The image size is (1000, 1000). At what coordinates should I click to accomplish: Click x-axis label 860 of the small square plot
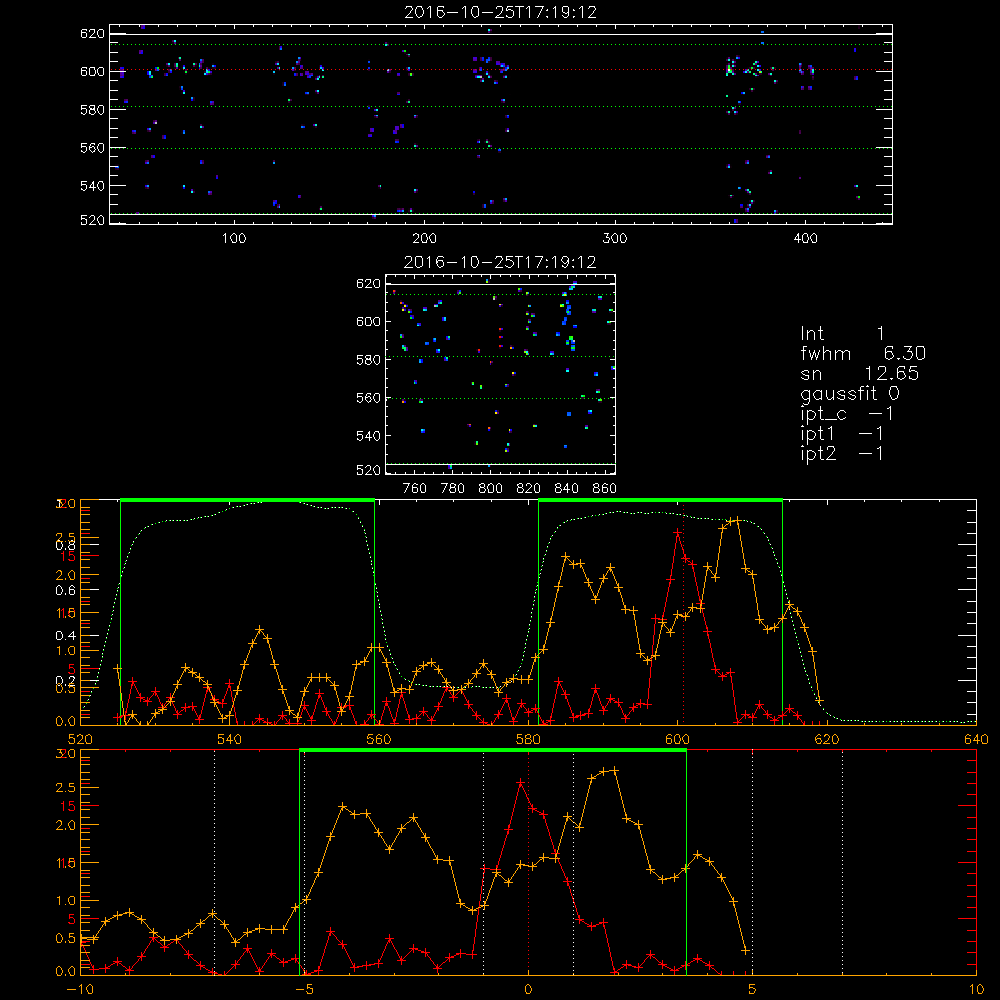[605, 489]
